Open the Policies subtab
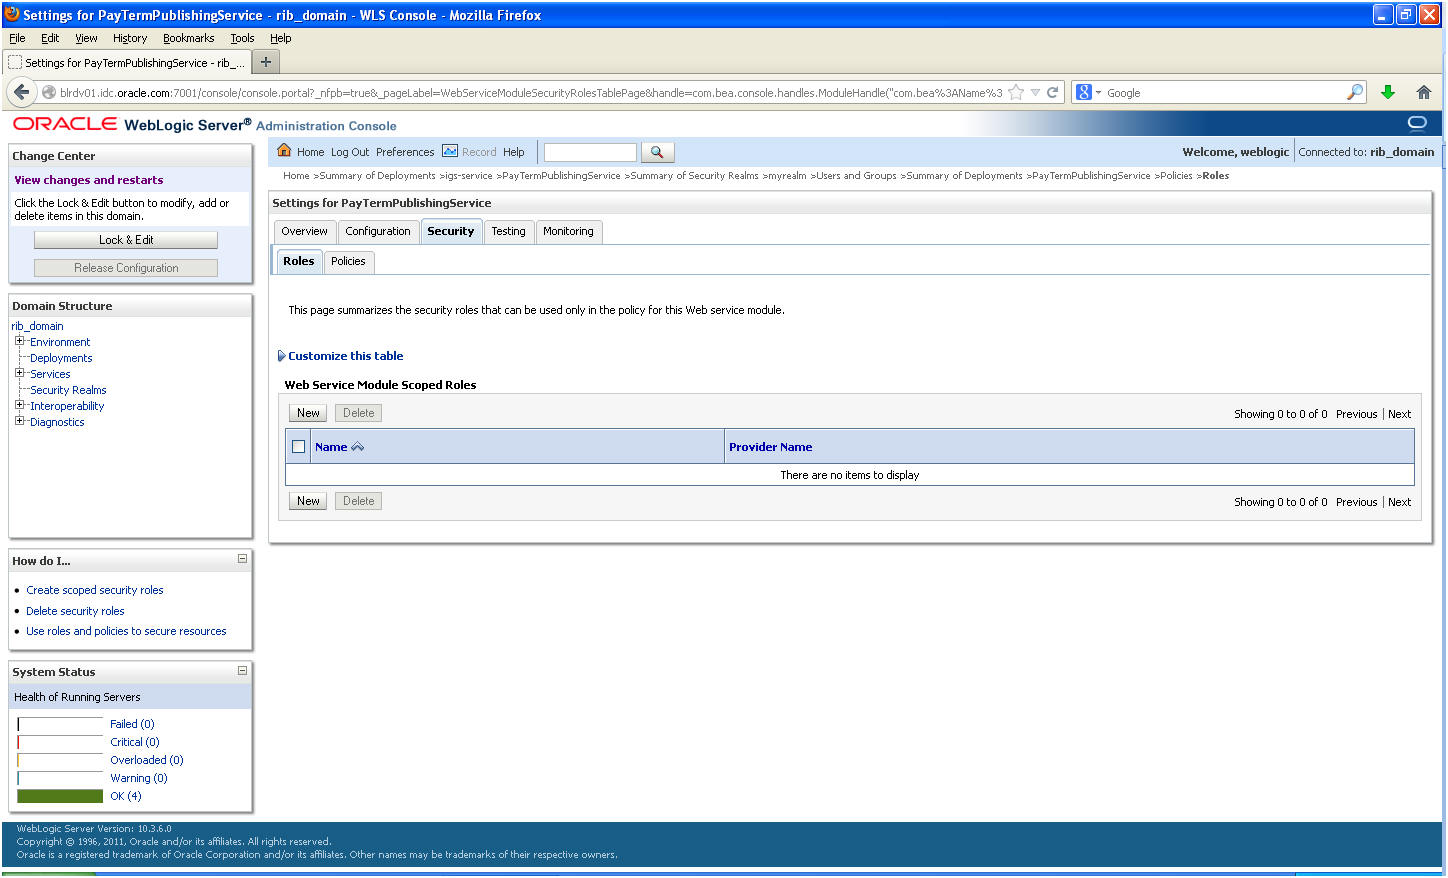This screenshot has width=1448, height=878. [x=348, y=261]
